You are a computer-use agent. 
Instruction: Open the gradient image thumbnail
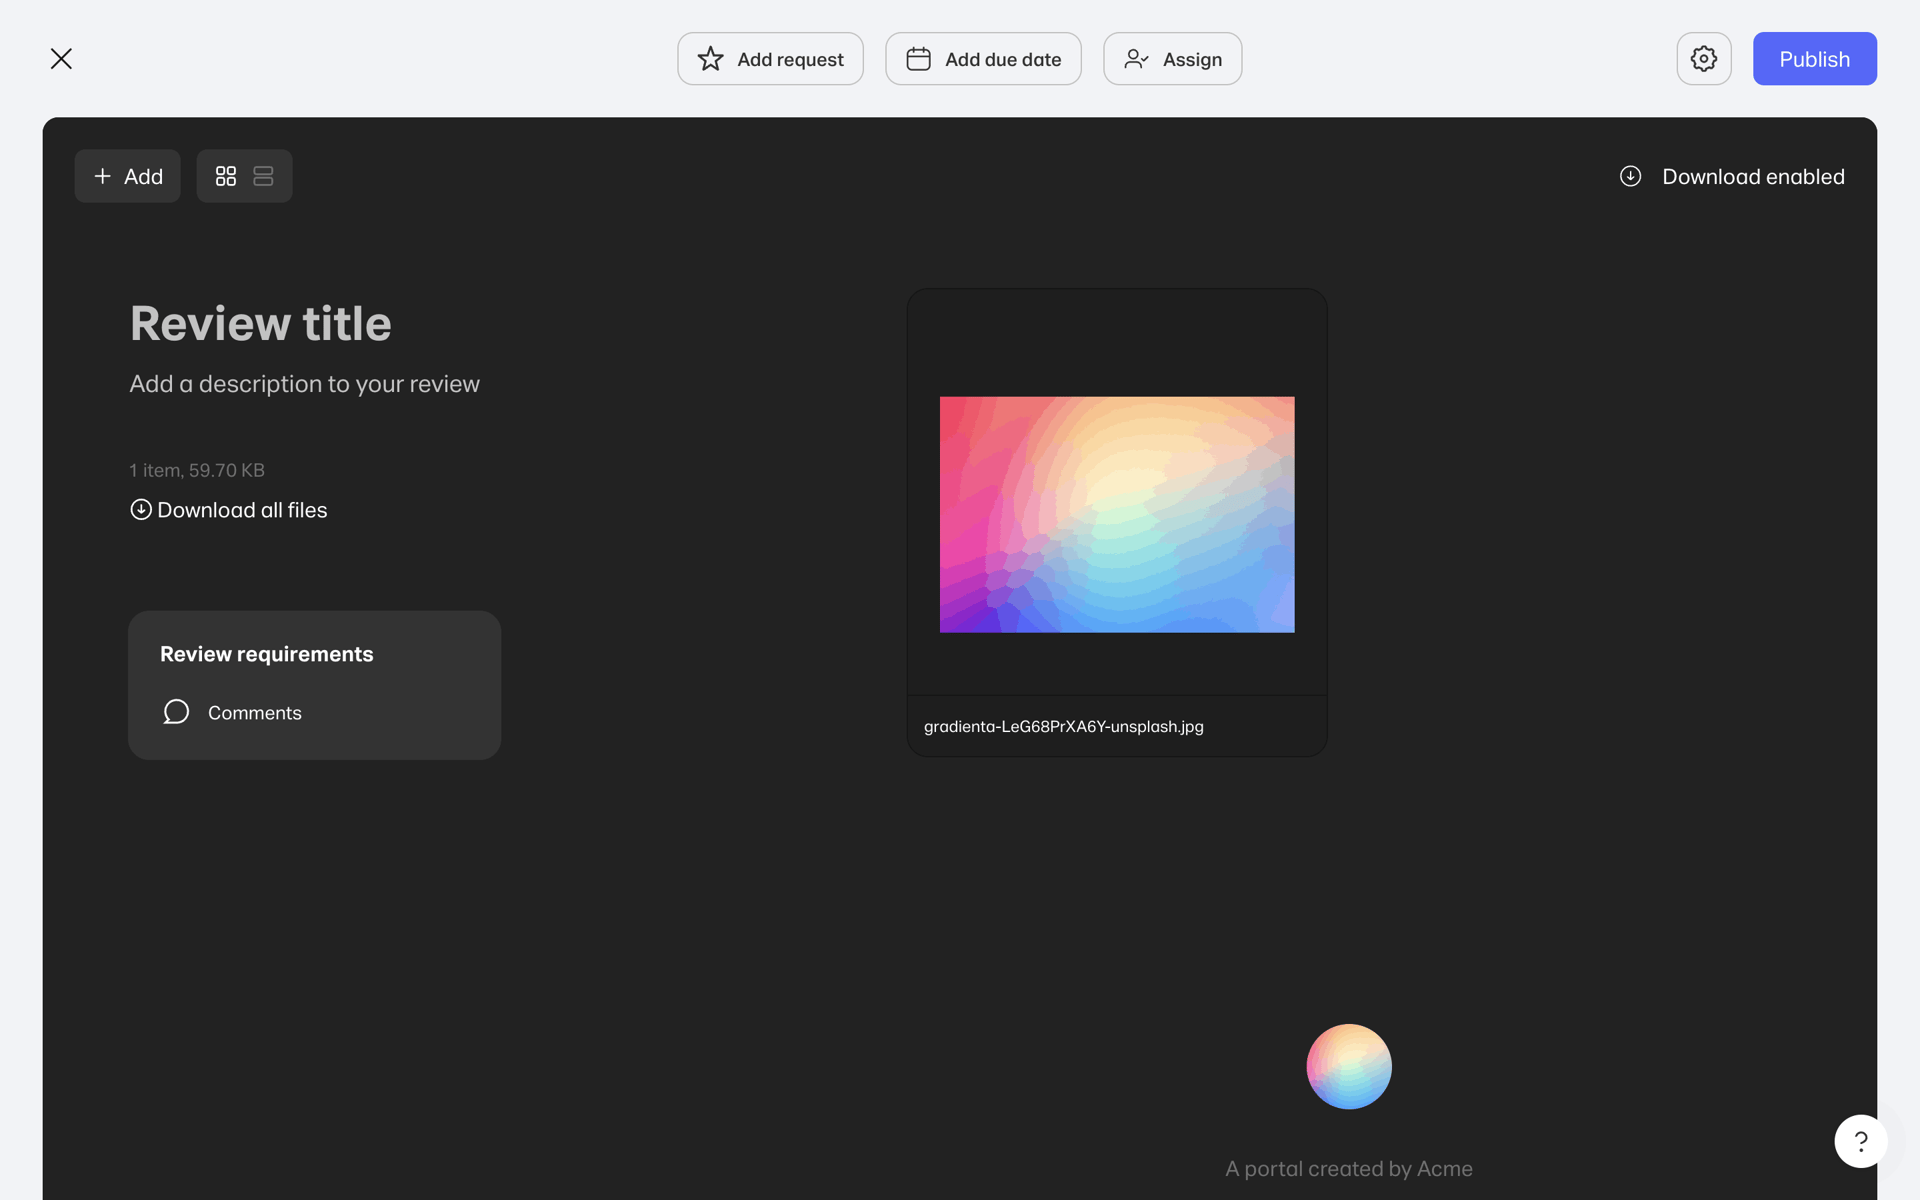pyautogui.click(x=1117, y=514)
